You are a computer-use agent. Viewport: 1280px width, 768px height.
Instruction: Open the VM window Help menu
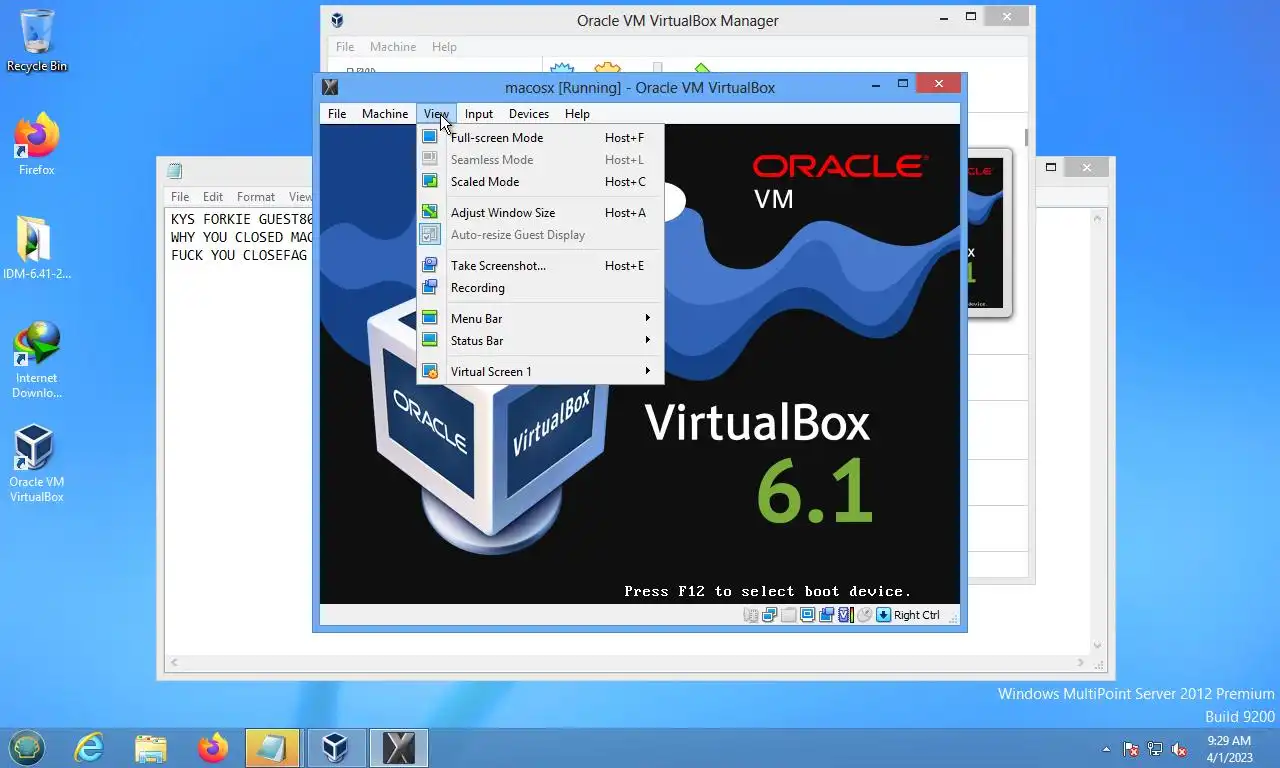point(577,114)
